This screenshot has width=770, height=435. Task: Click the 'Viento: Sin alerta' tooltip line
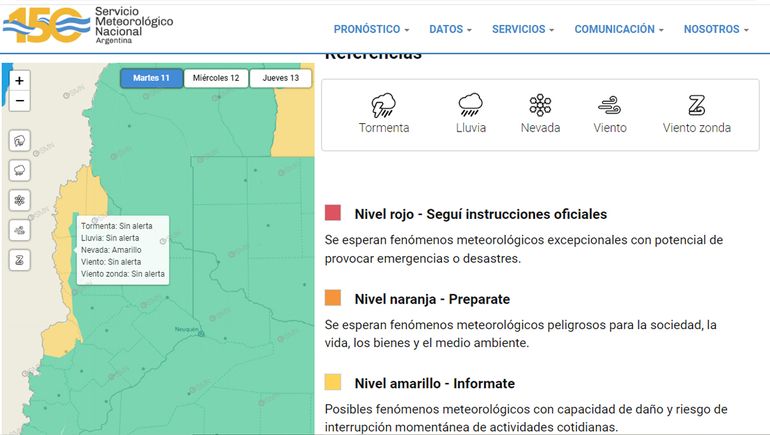[x=111, y=262]
